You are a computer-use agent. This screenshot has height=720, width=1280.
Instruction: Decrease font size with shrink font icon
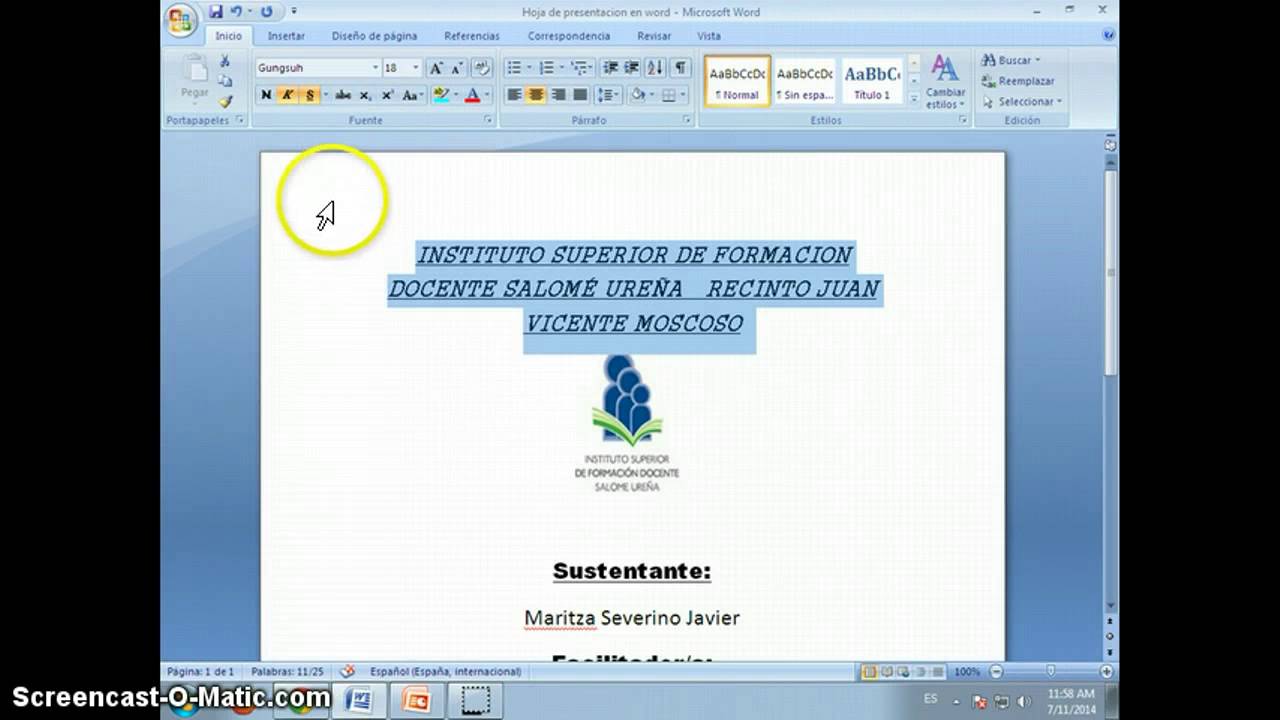(457, 68)
